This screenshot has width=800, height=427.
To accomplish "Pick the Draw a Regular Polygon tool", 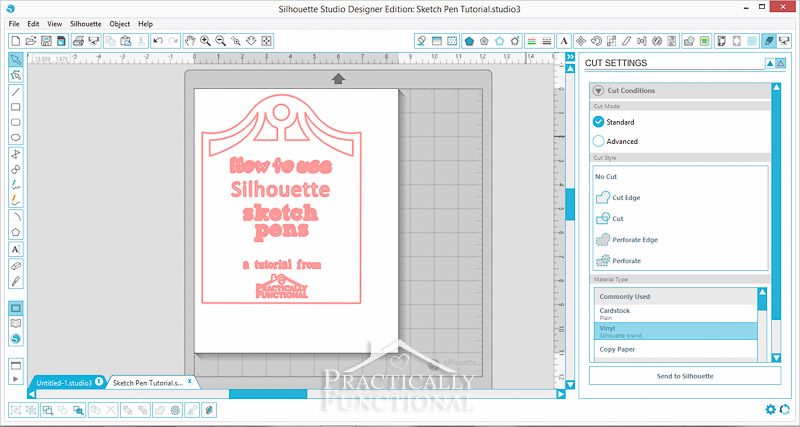I will (16, 232).
